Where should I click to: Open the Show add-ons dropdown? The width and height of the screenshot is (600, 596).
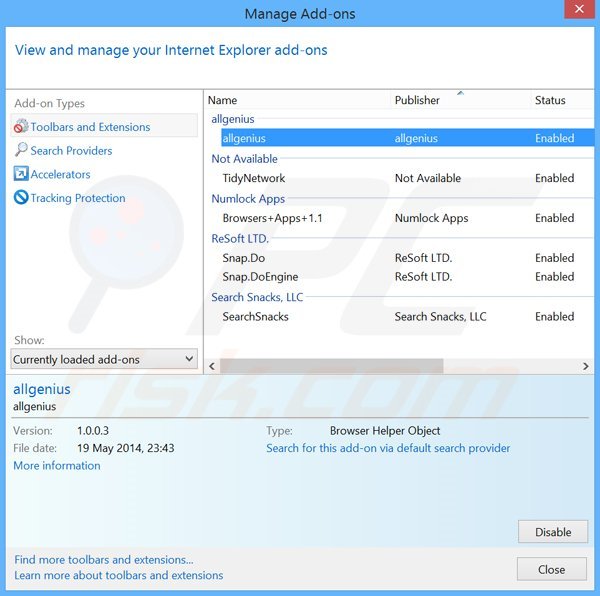104,359
